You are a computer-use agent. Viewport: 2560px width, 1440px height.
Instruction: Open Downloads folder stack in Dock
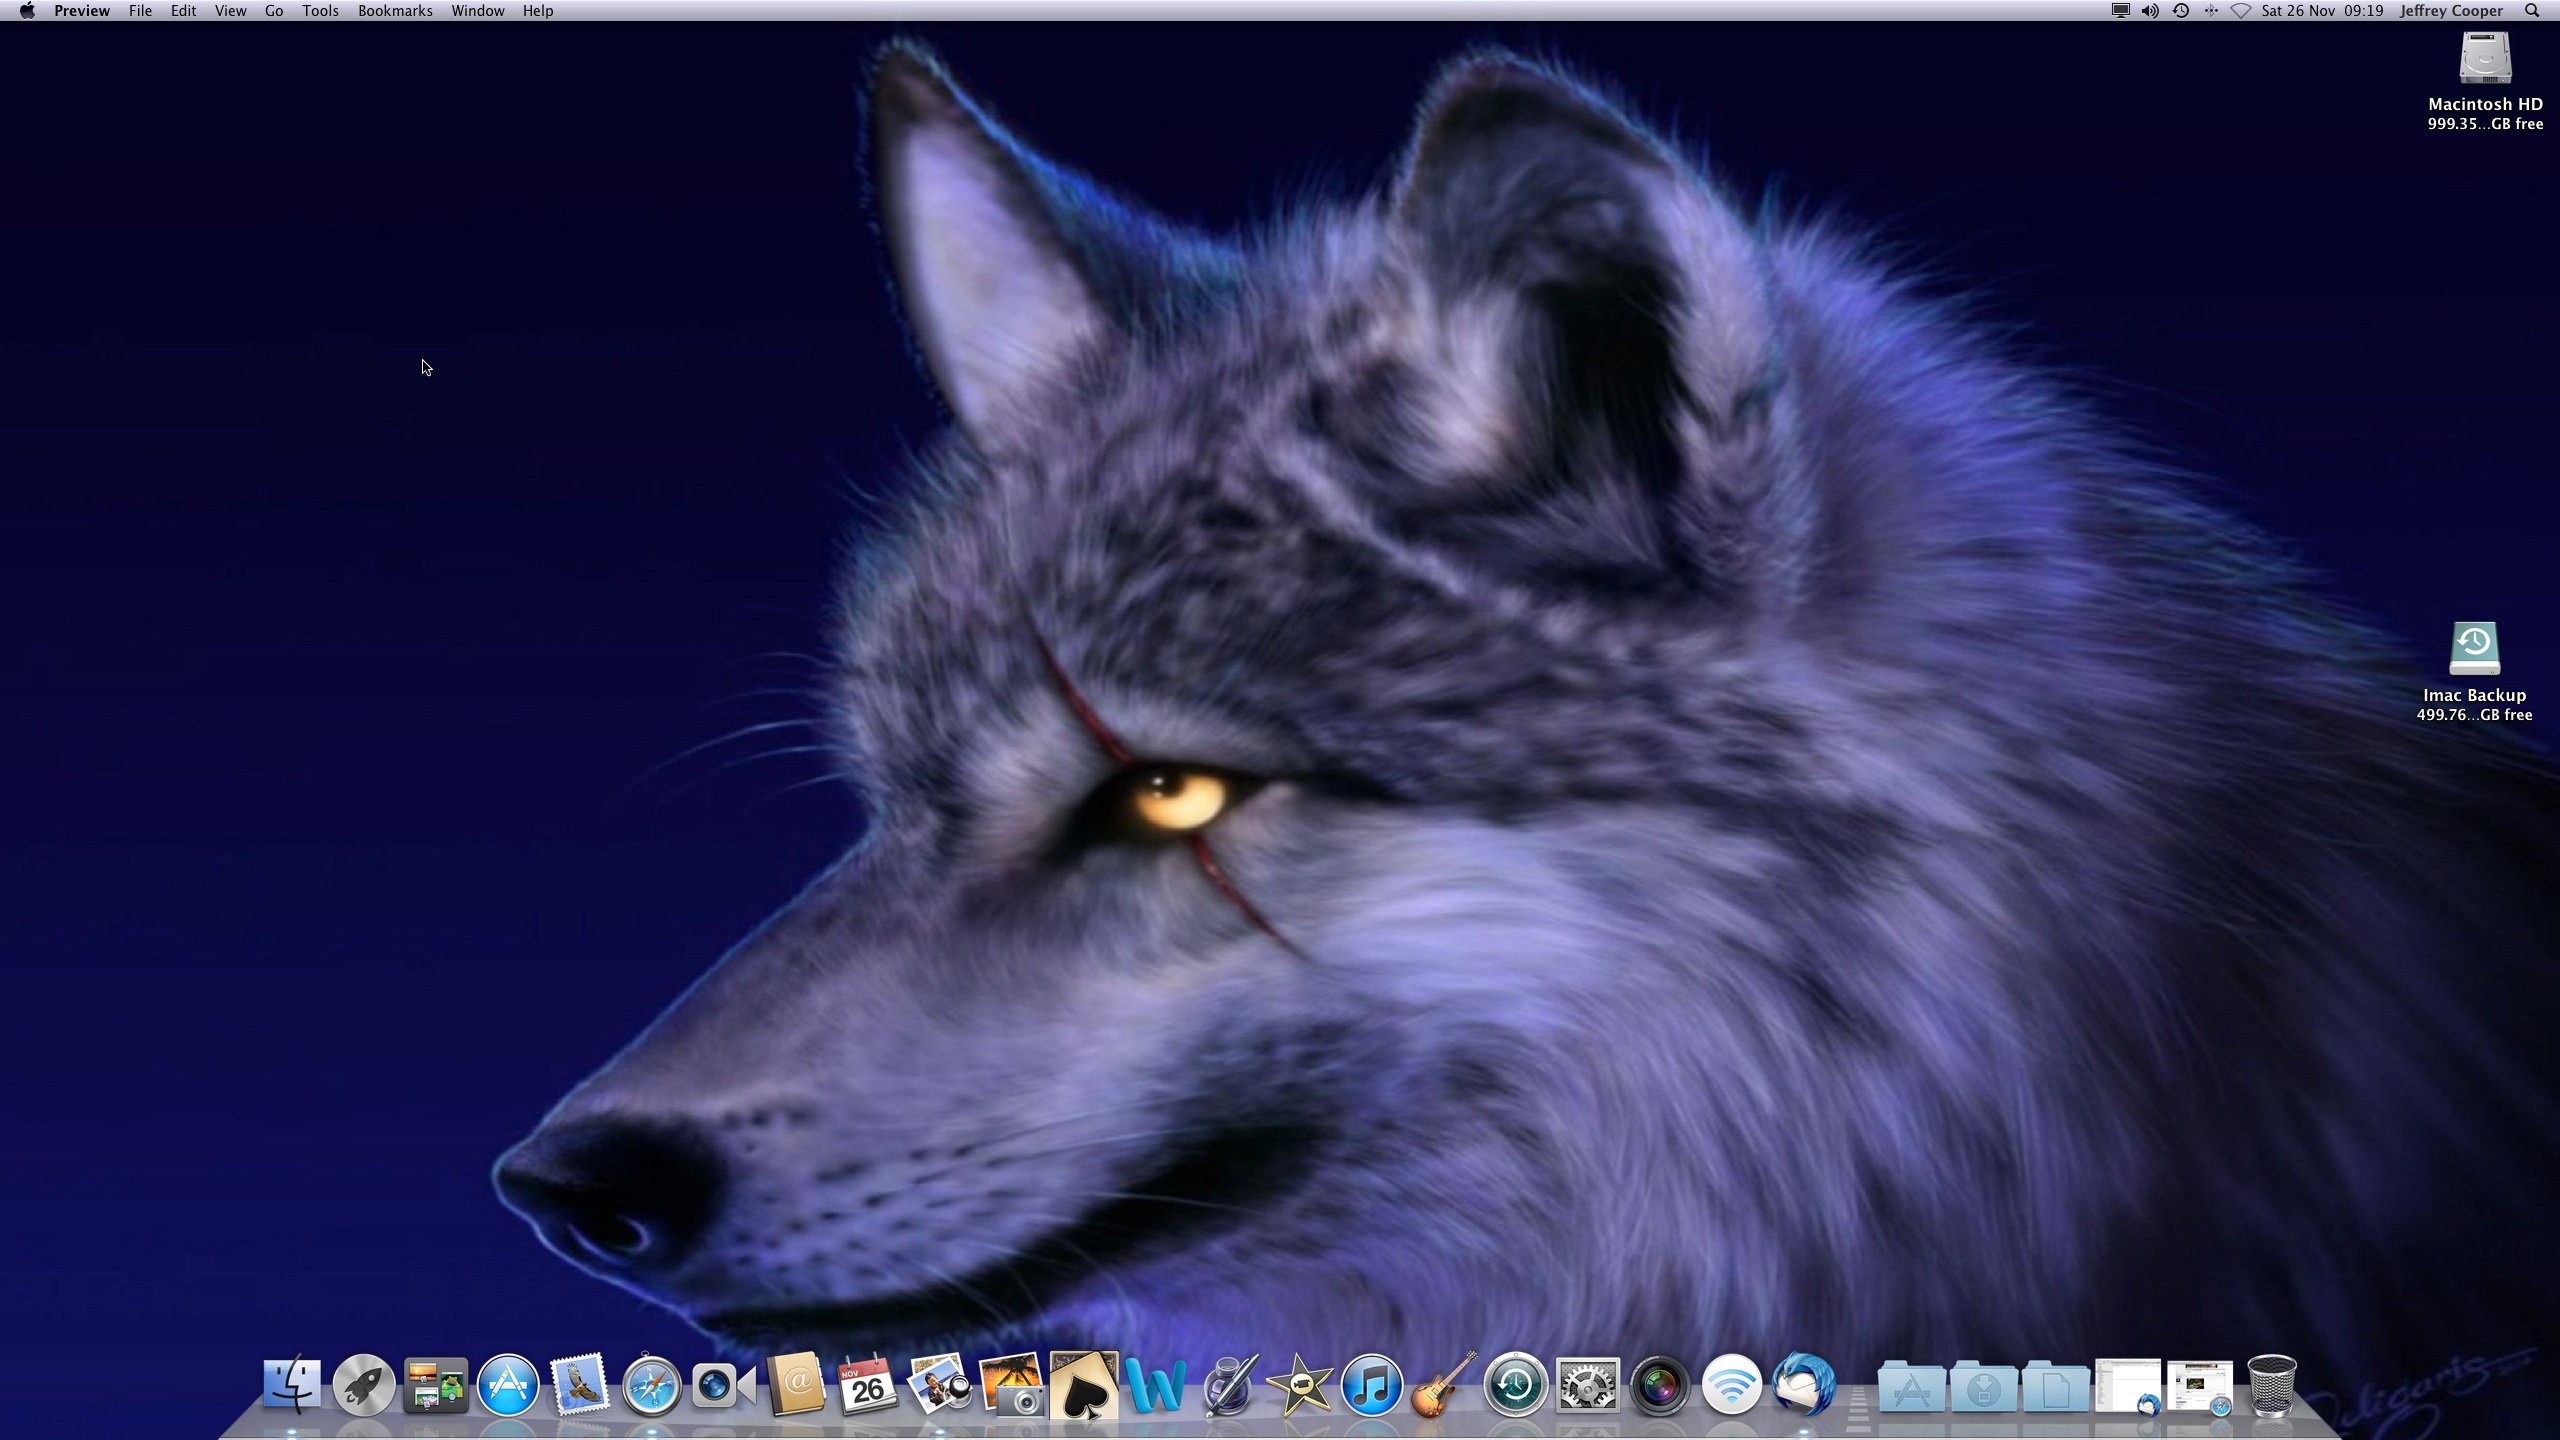click(x=1983, y=1386)
